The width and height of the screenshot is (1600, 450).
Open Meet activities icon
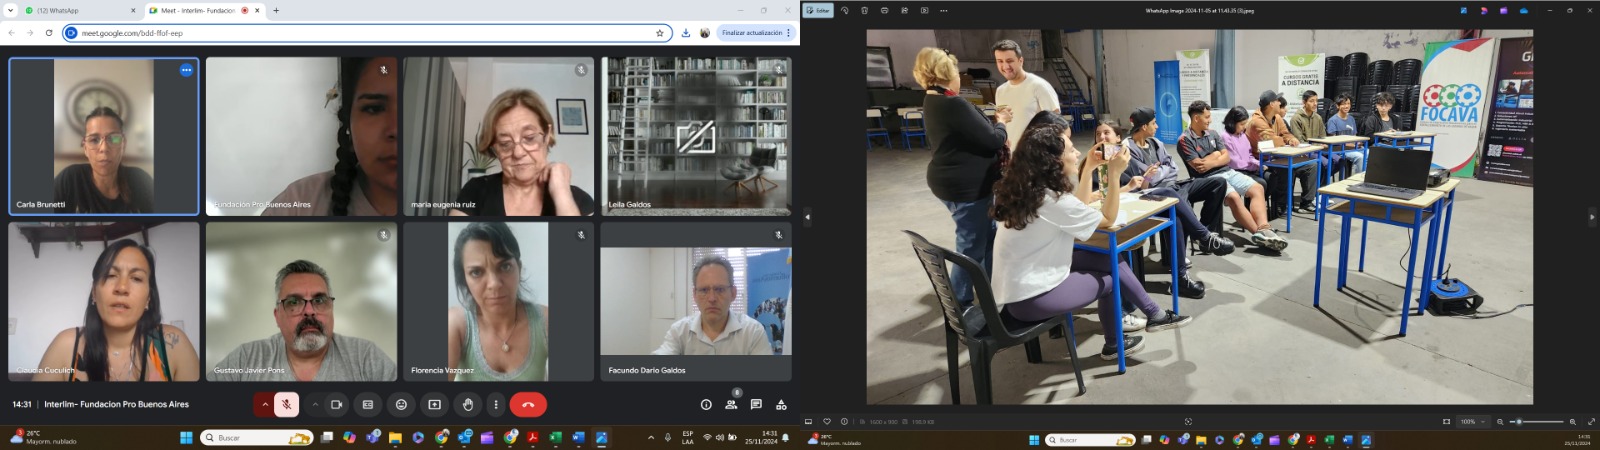tap(781, 405)
